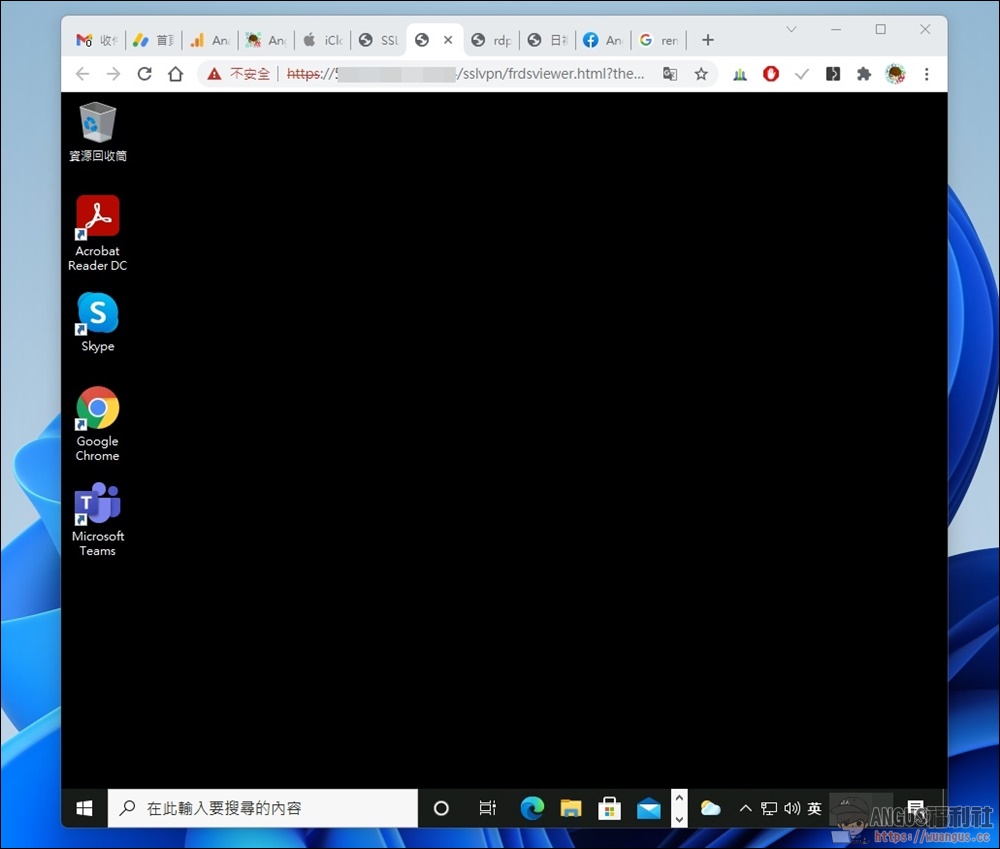
Task: Click the dark square extension icon
Action: point(833,74)
